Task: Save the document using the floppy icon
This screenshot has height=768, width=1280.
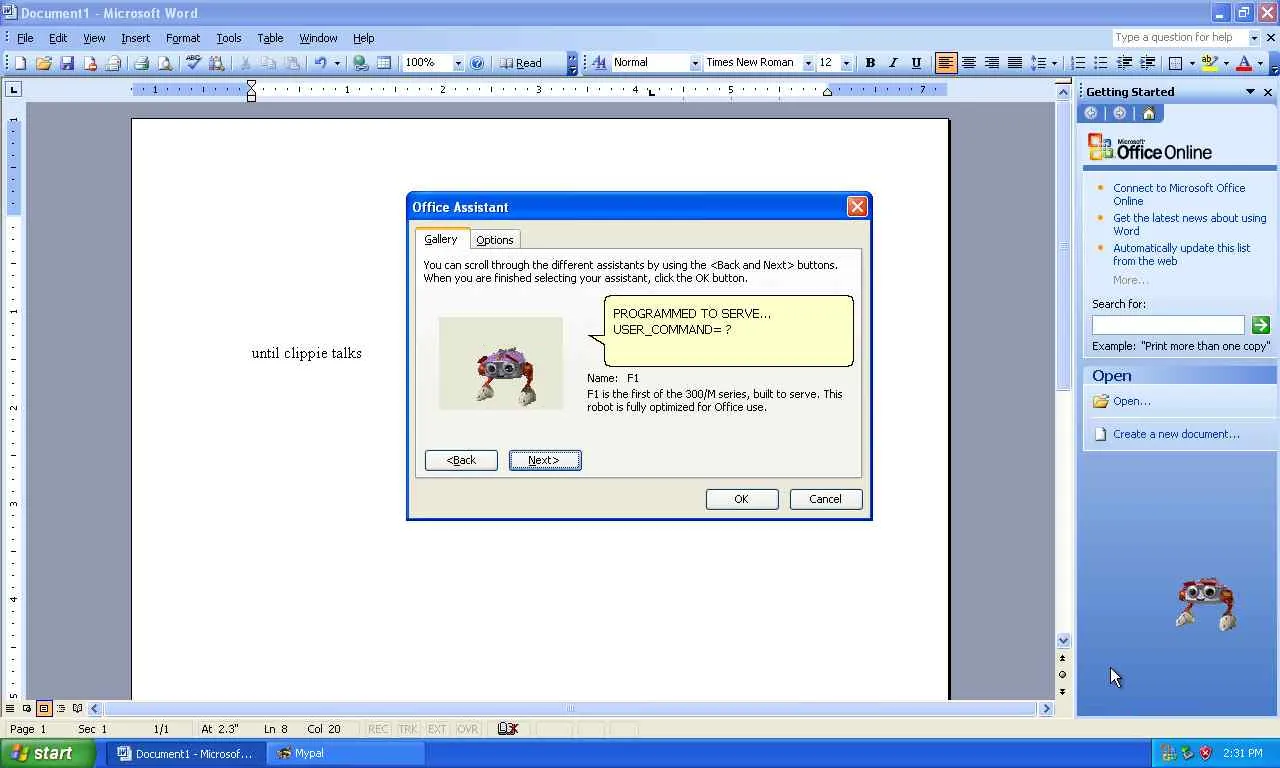Action: pos(67,63)
